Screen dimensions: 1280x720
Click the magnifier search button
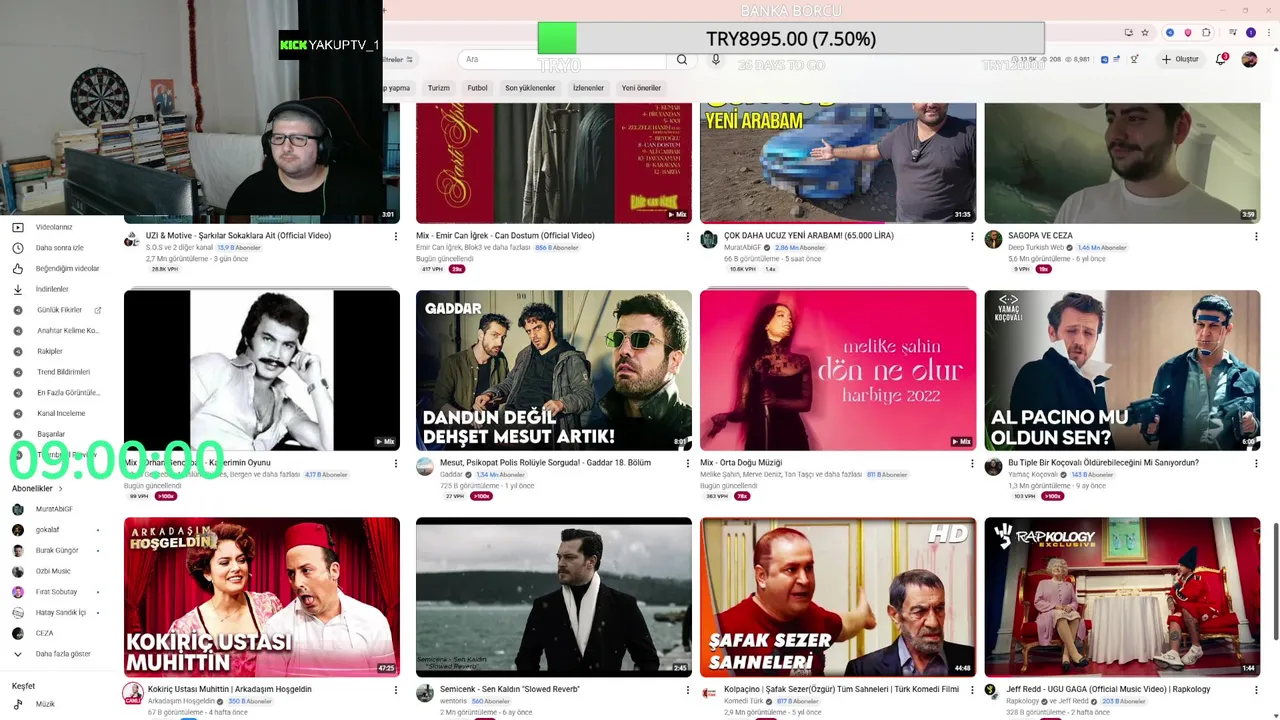[x=682, y=60]
